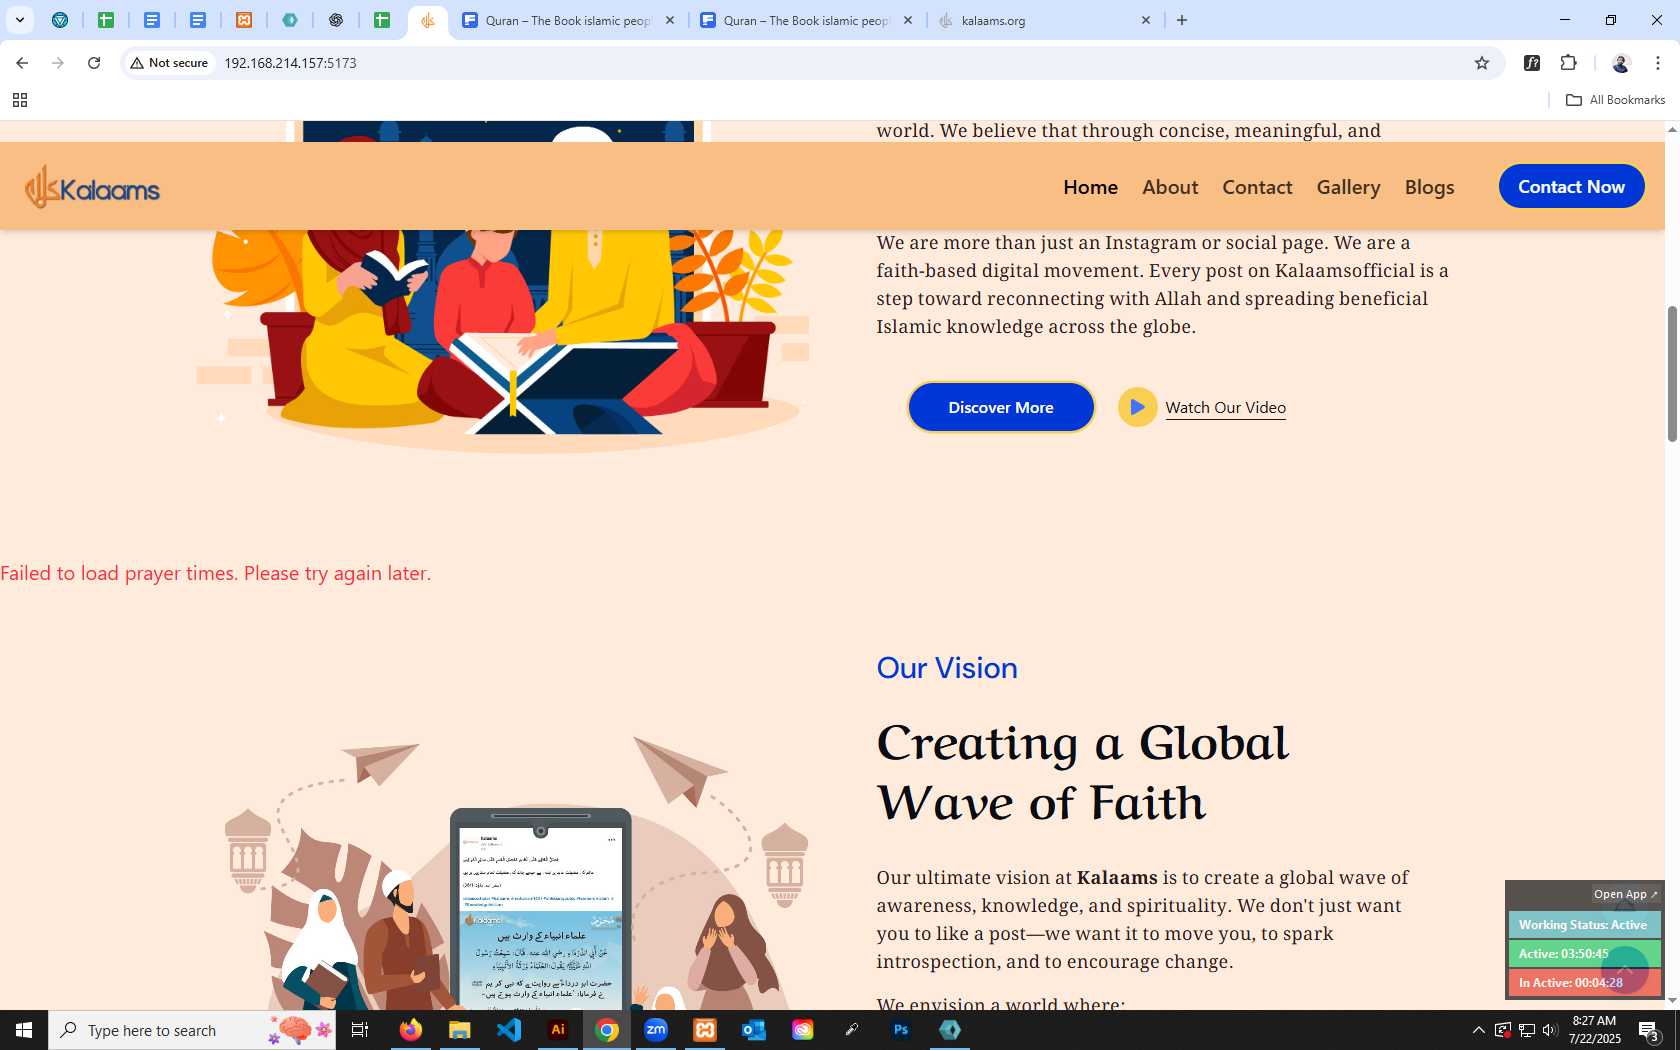Switch to the second Quran – The Book tab

point(805,20)
